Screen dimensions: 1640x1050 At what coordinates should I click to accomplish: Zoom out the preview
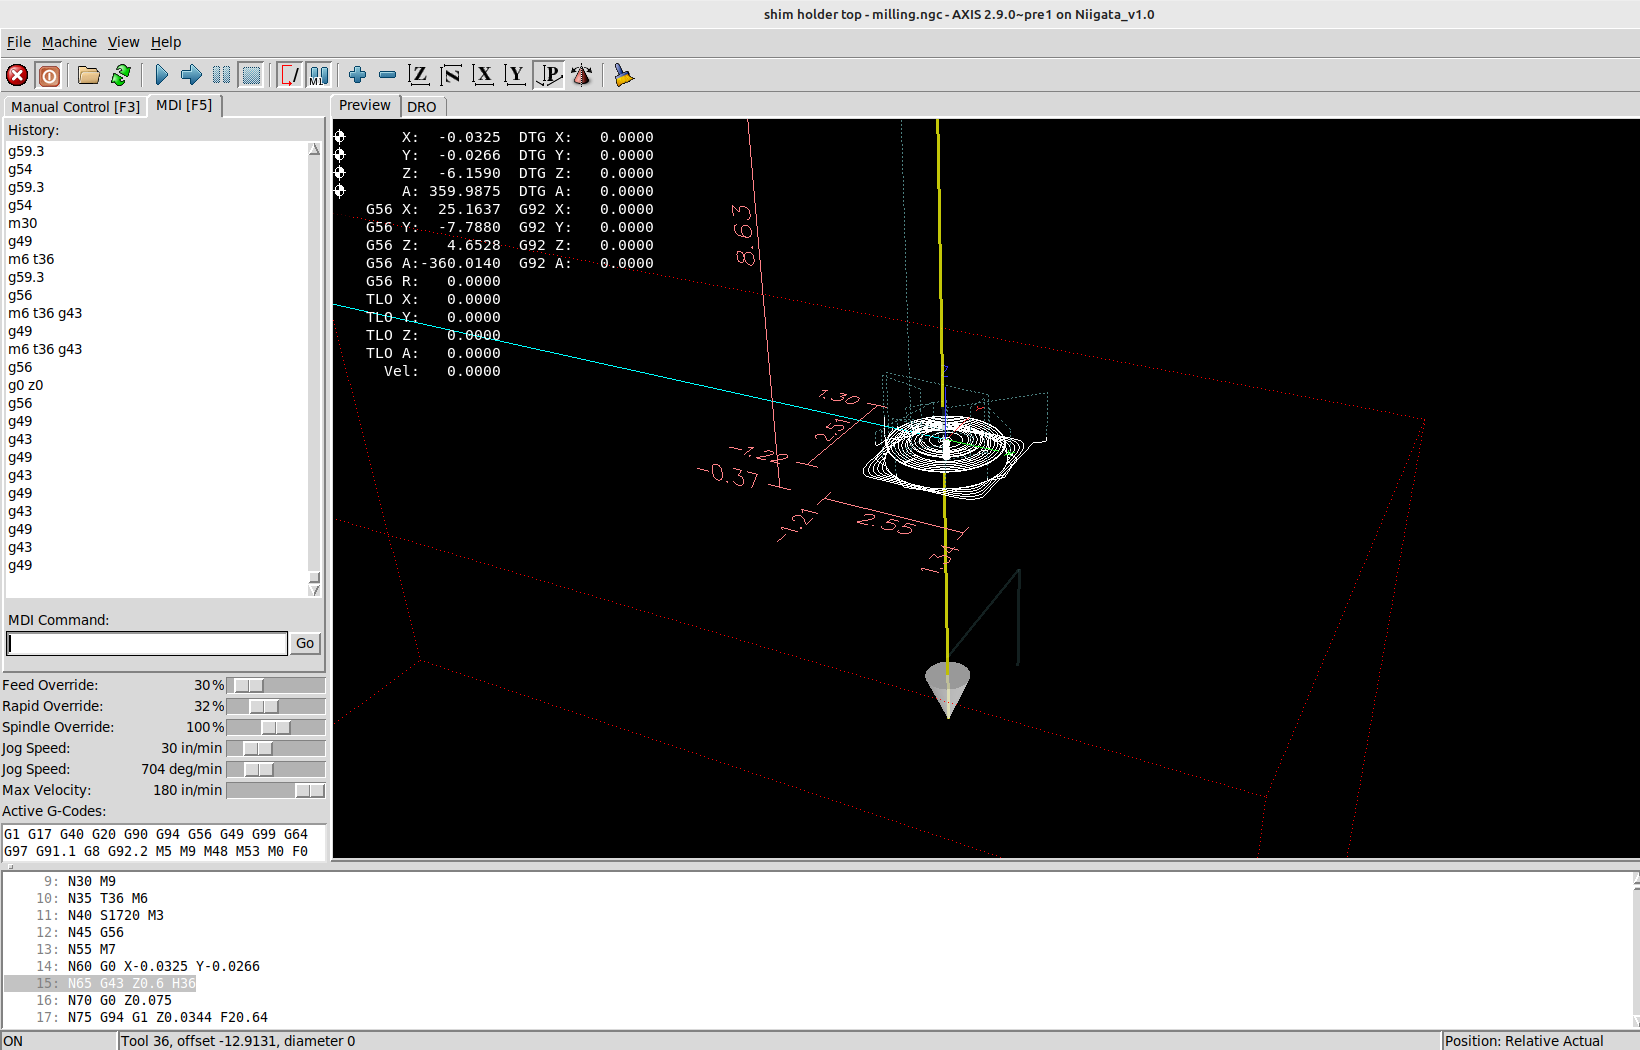coord(387,75)
